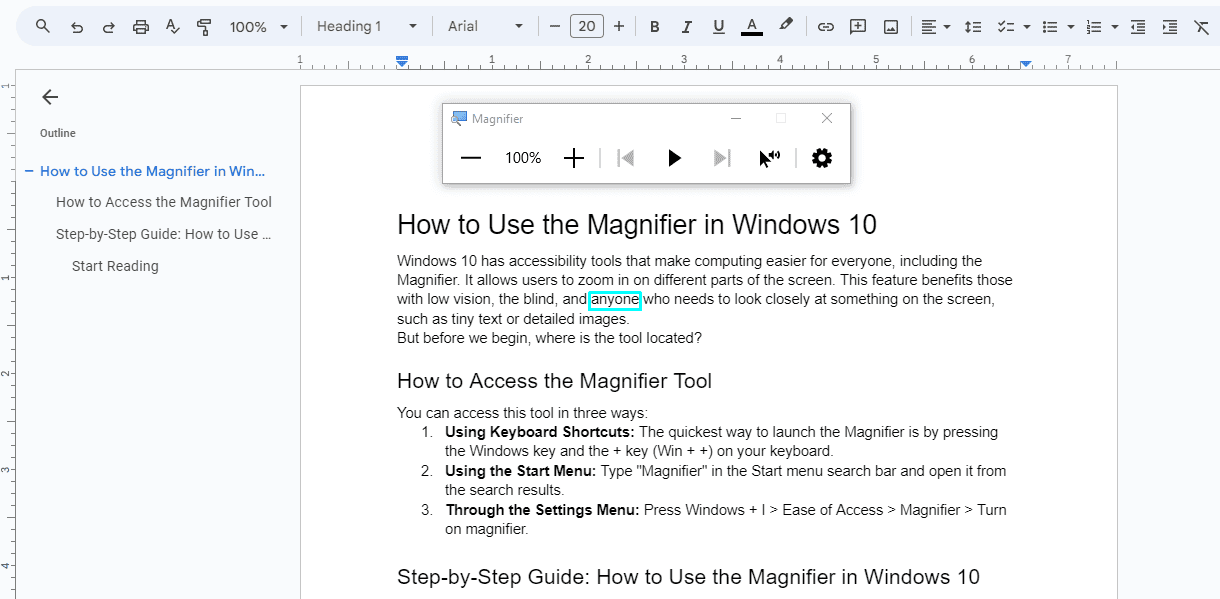Viewport: 1220px width, 599px height.
Task: Toggle italic formatting
Action: pyautogui.click(x=686, y=27)
